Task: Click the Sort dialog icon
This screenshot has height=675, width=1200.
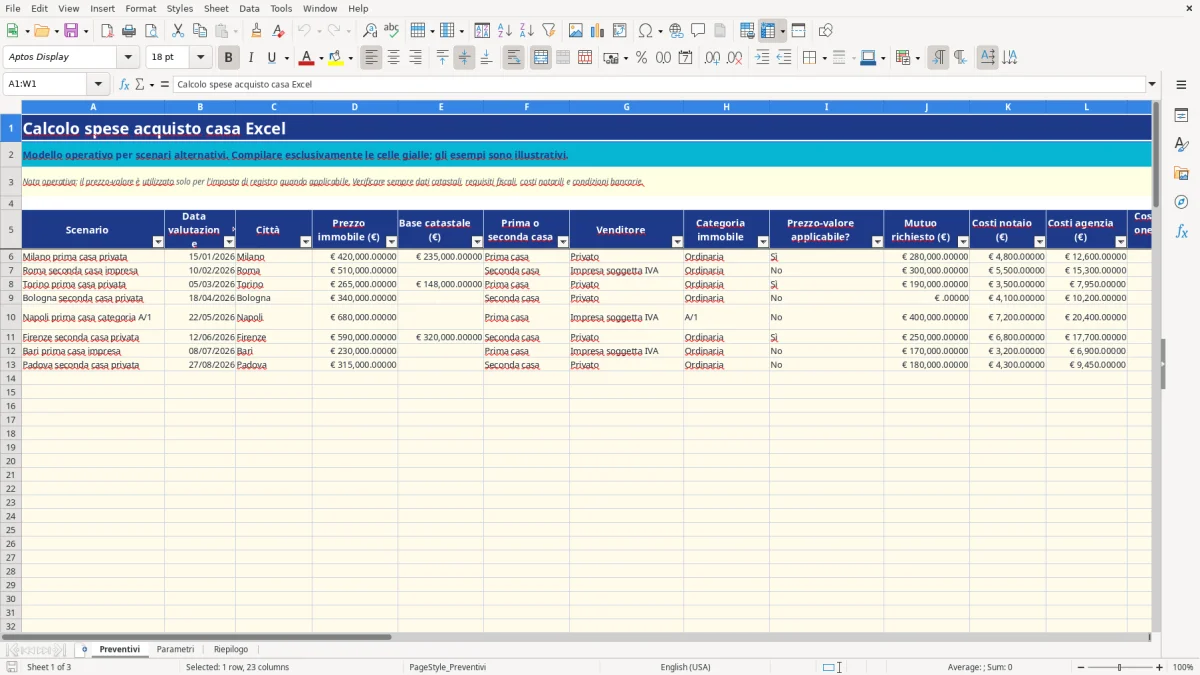Action: tap(482, 31)
